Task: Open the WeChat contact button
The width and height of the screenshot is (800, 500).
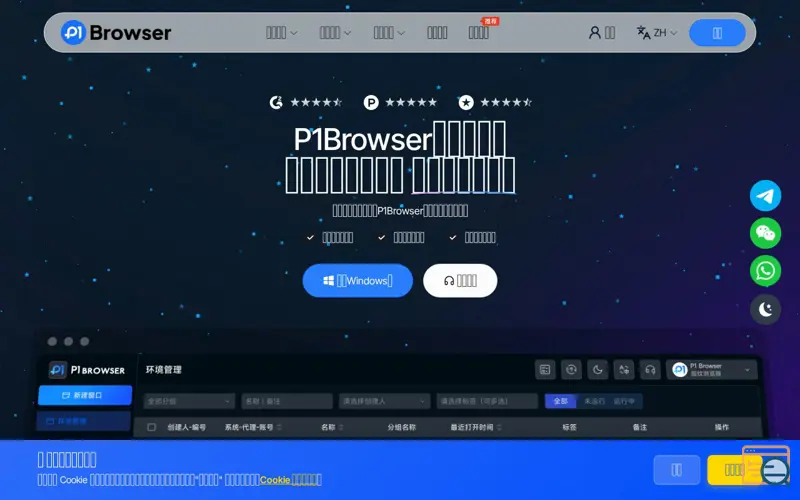Action: 765,233
